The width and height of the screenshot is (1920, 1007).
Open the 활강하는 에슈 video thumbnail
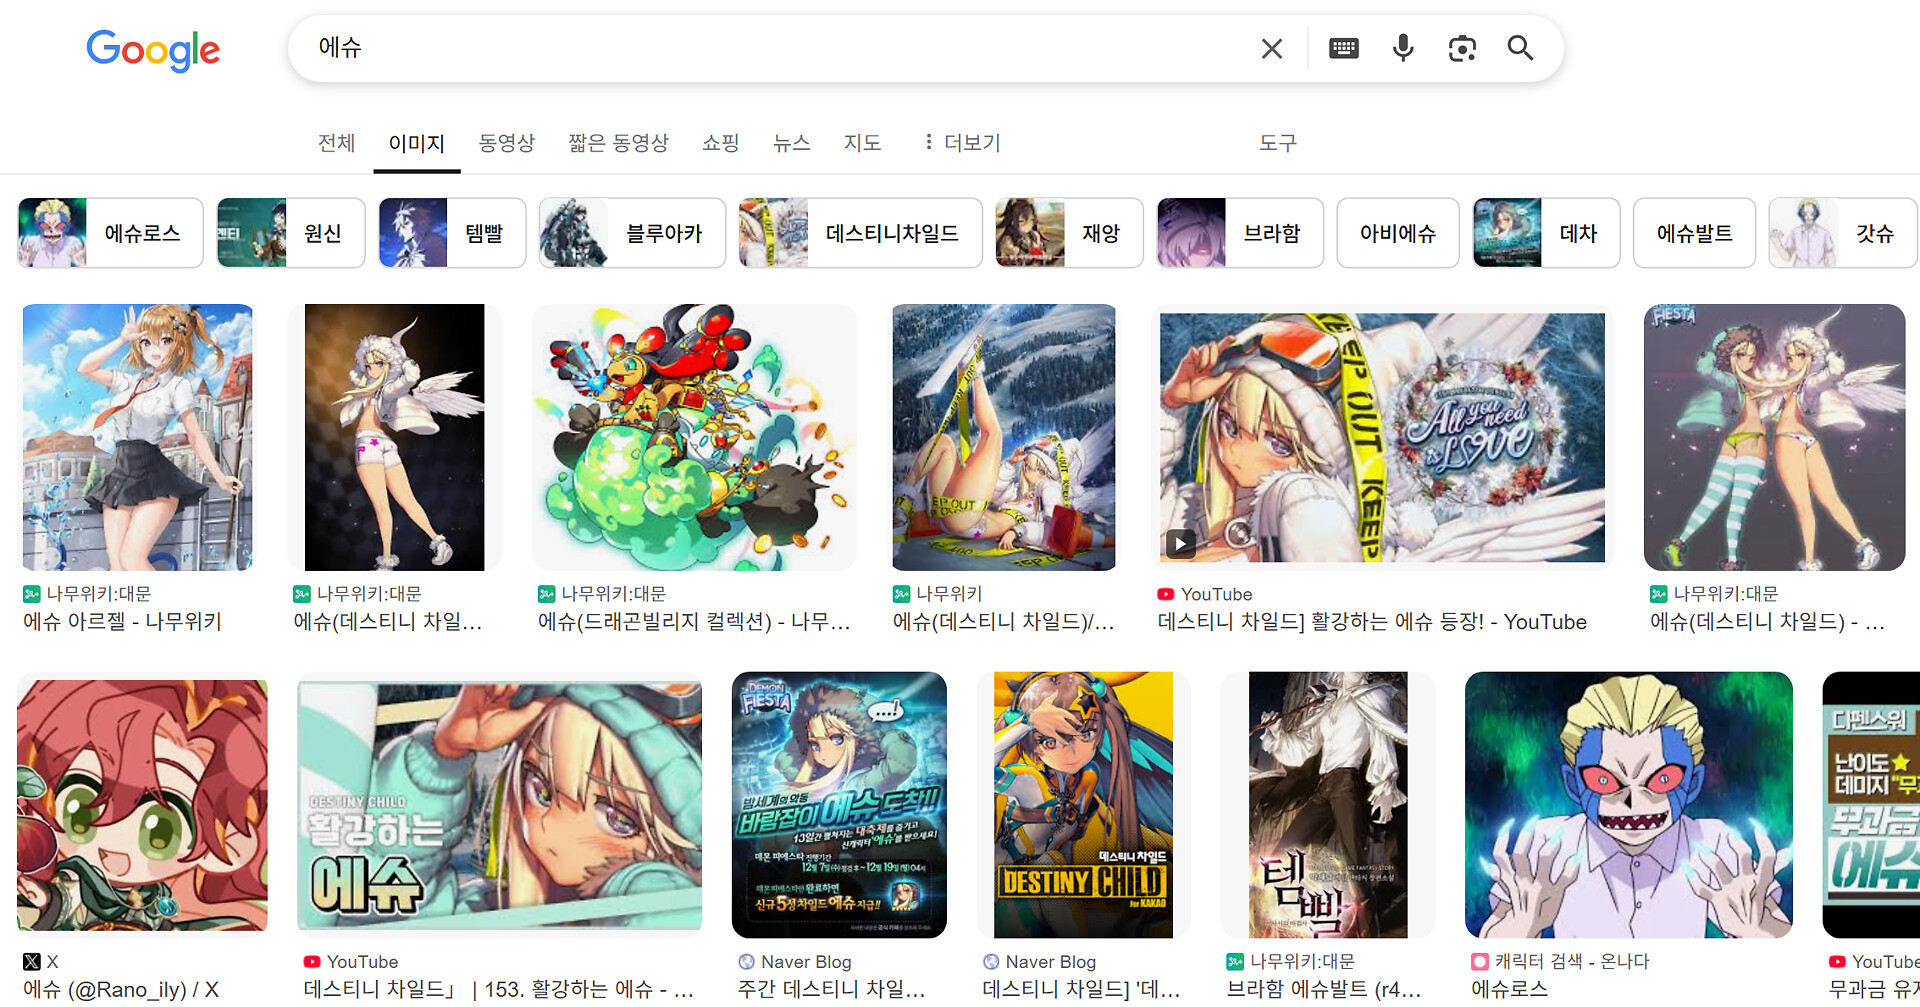tap(500, 805)
